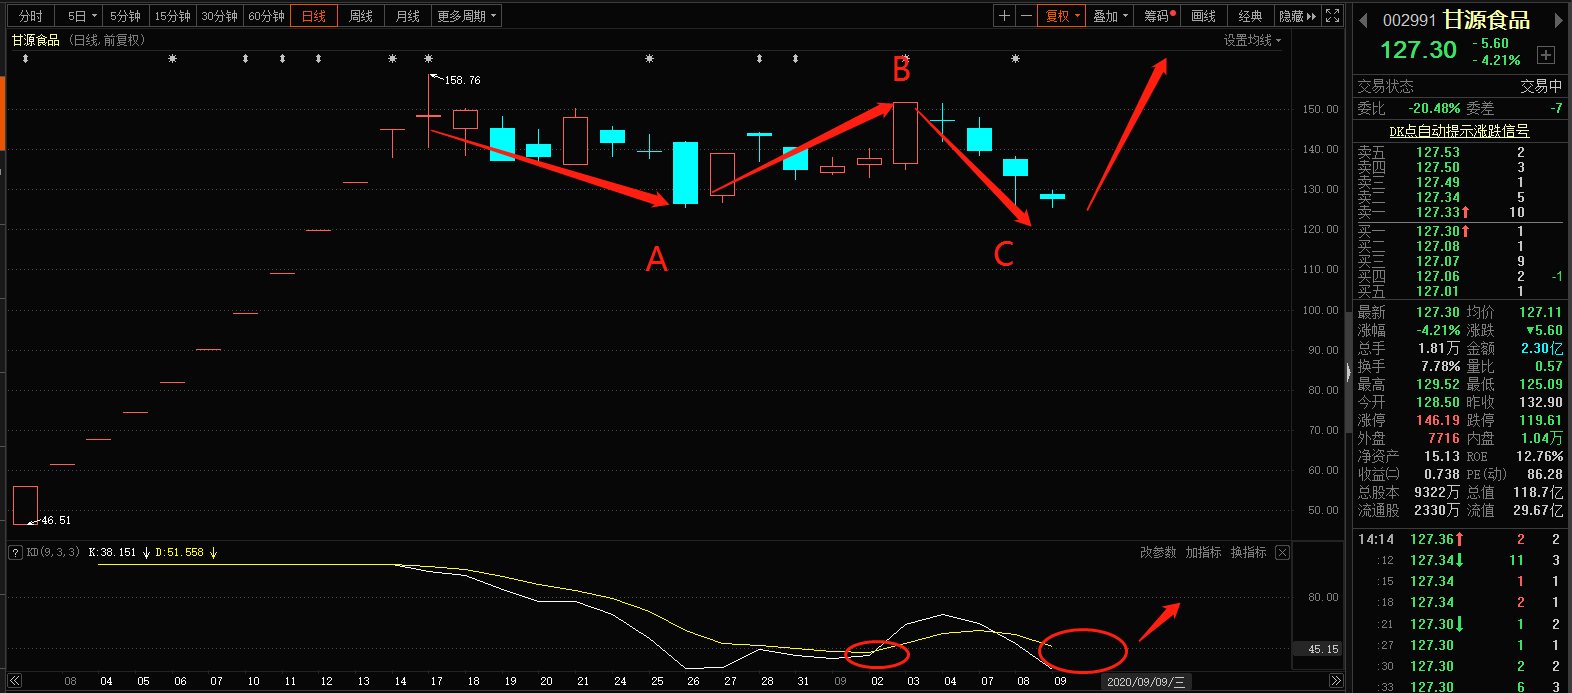Switch to 周线 weekly chart tab

(x=361, y=16)
